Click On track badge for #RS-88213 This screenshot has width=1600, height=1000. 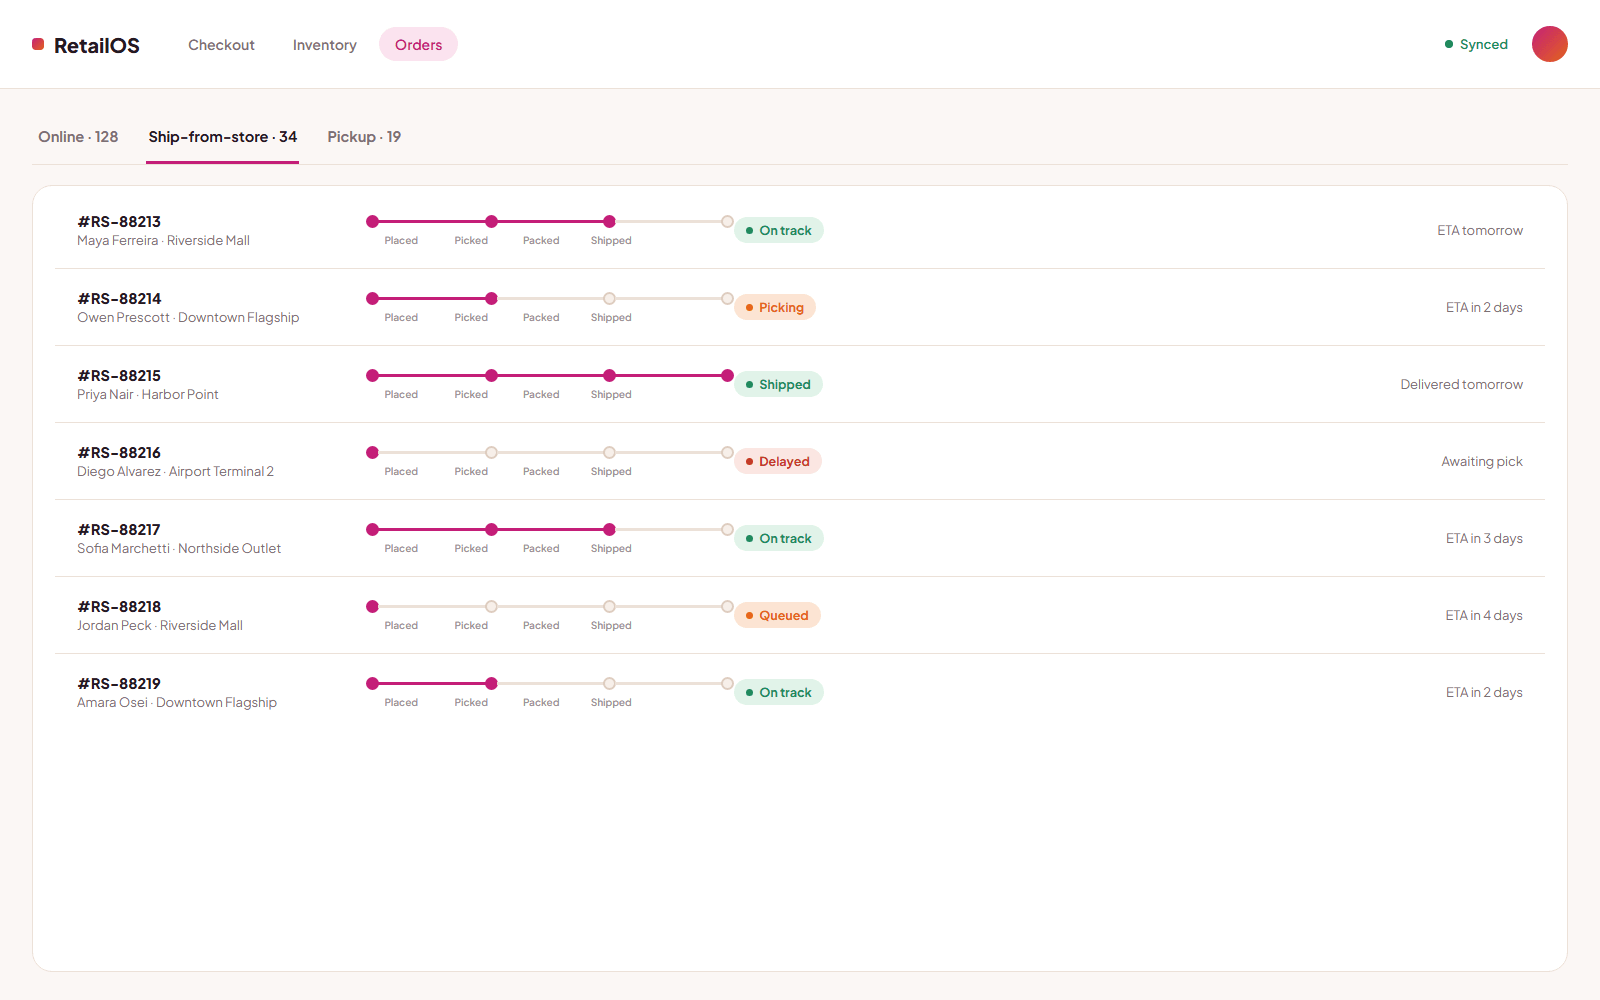pos(779,230)
